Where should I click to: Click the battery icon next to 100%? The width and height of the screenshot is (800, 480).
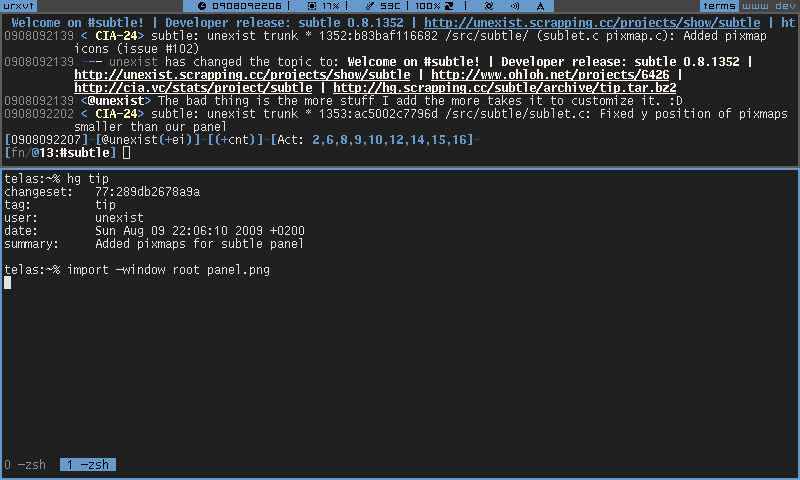tap(449, 6)
